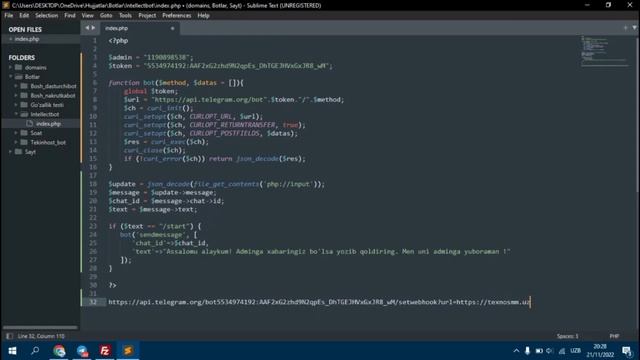Click the Soat folder icon
This screenshot has height=360, width=640.
24,133
